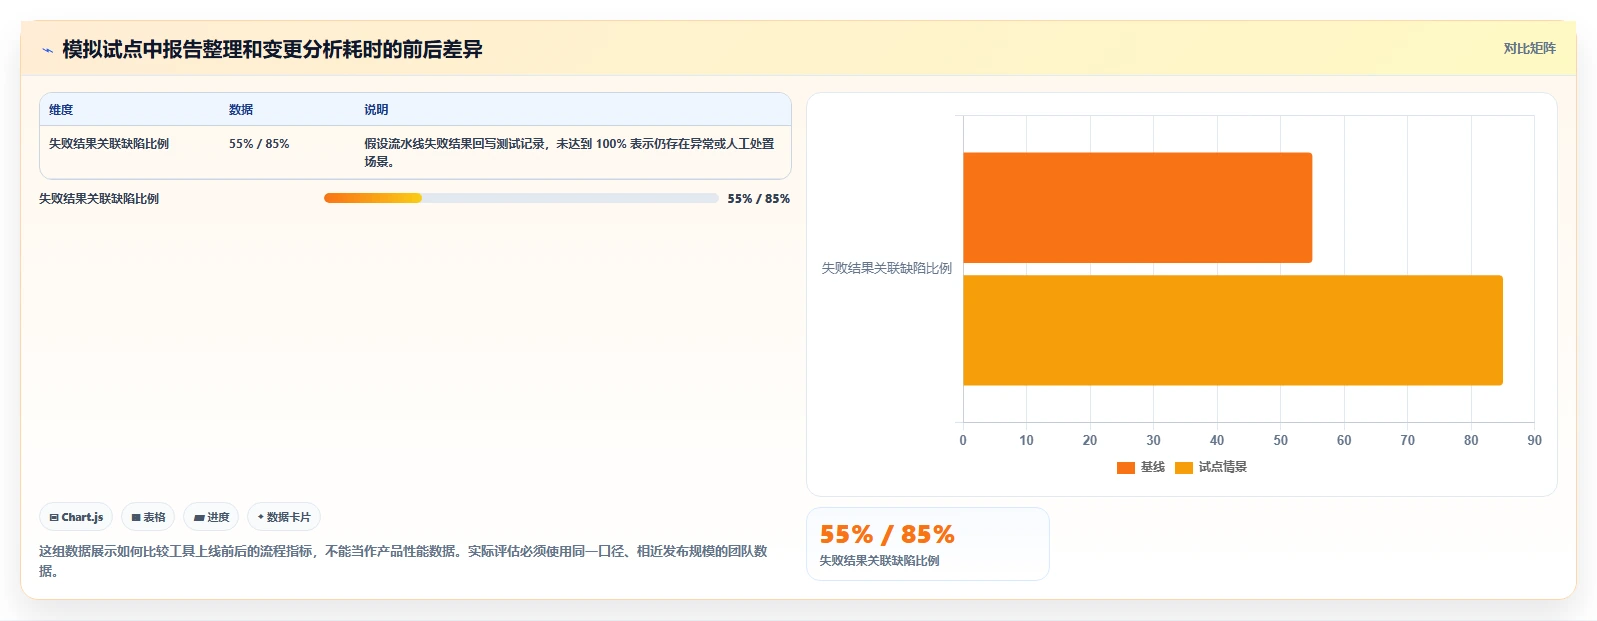Select the 55% / 85% table cell
The image size is (1597, 621).
(259, 144)
